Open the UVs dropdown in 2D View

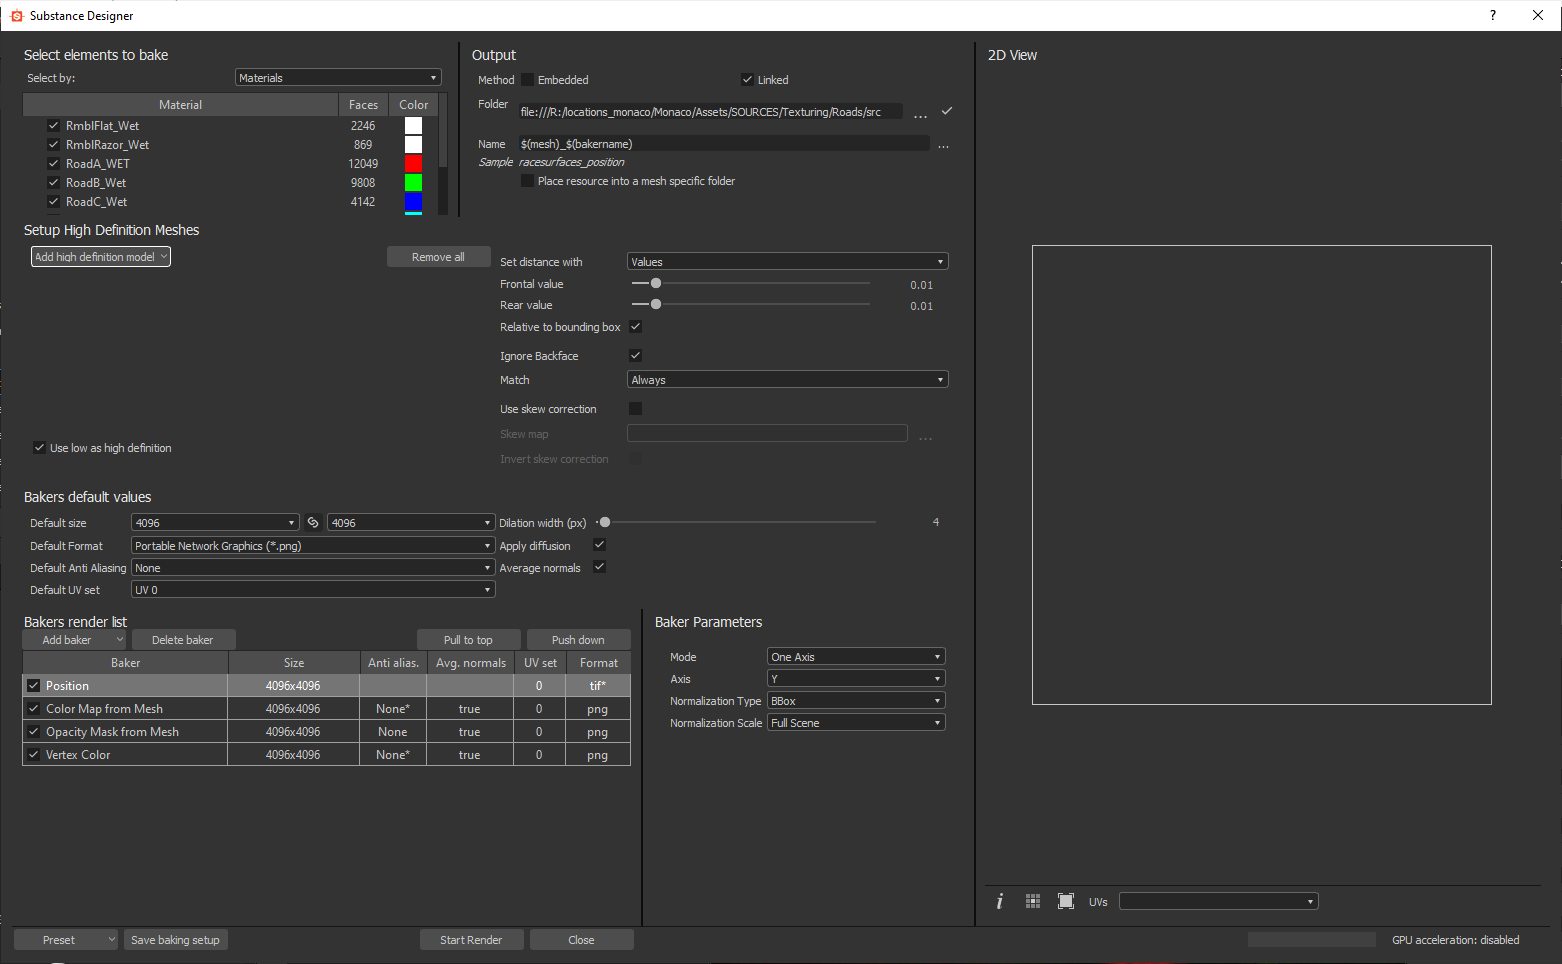point(1218,902)
